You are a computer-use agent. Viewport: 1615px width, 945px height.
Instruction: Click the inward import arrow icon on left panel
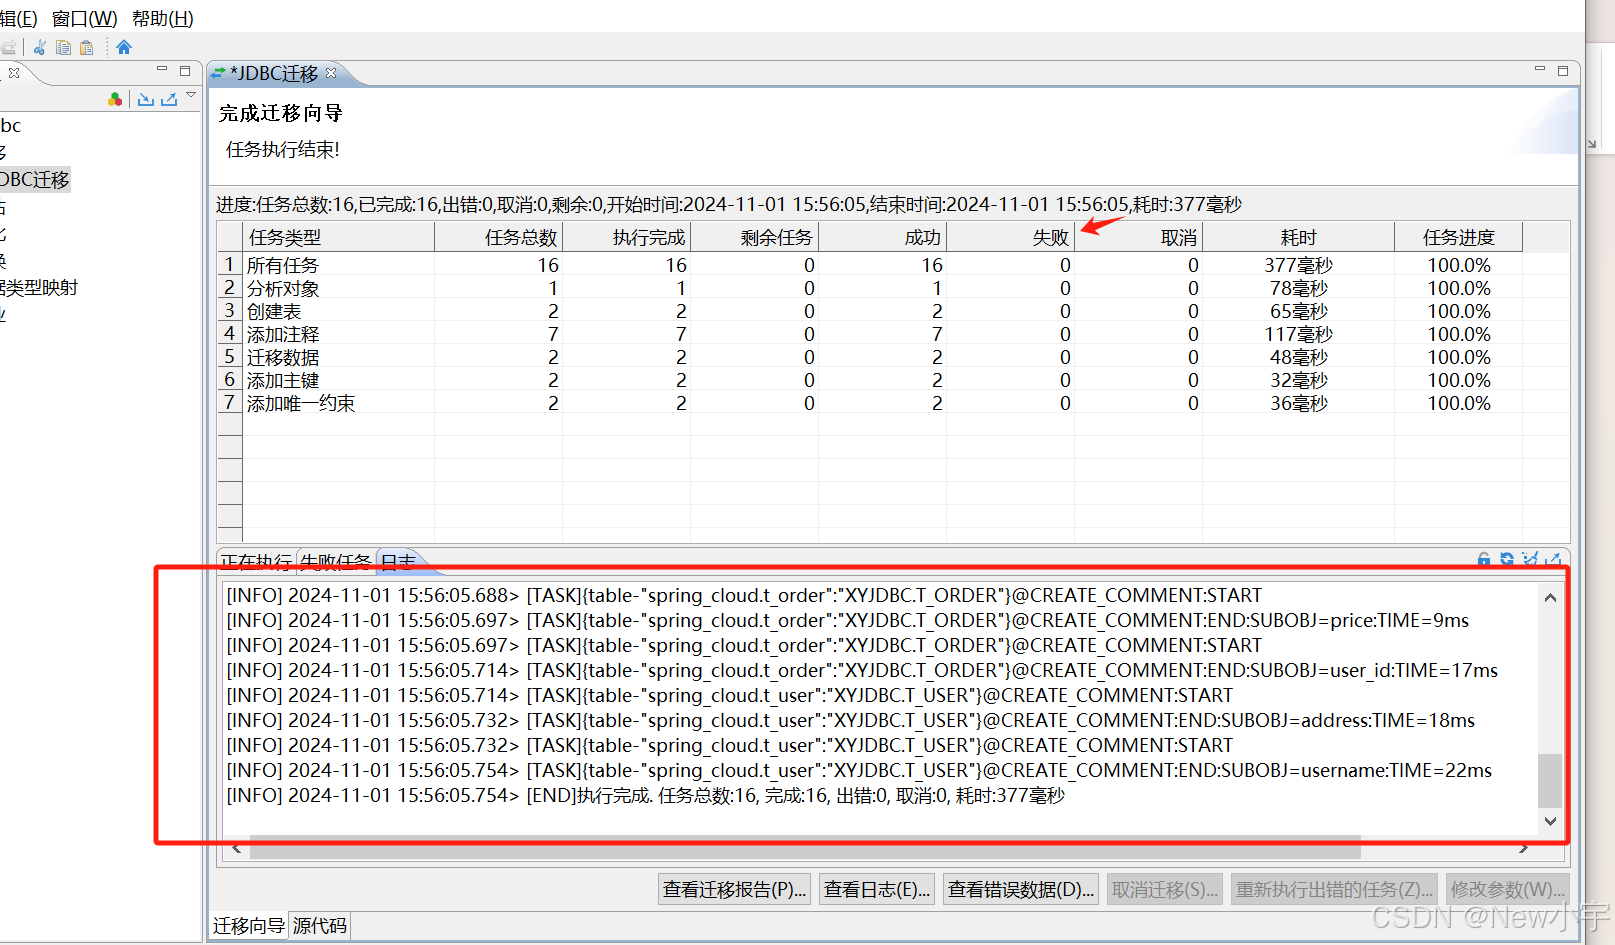point(146,99)
